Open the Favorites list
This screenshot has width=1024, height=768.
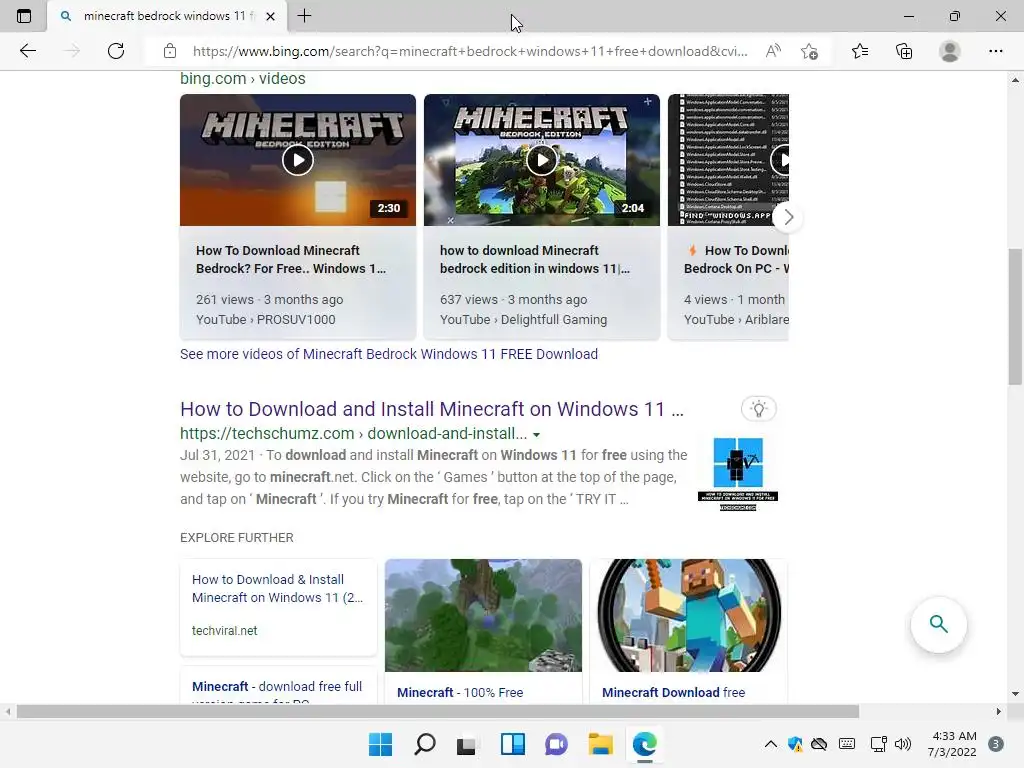point(860,51)
